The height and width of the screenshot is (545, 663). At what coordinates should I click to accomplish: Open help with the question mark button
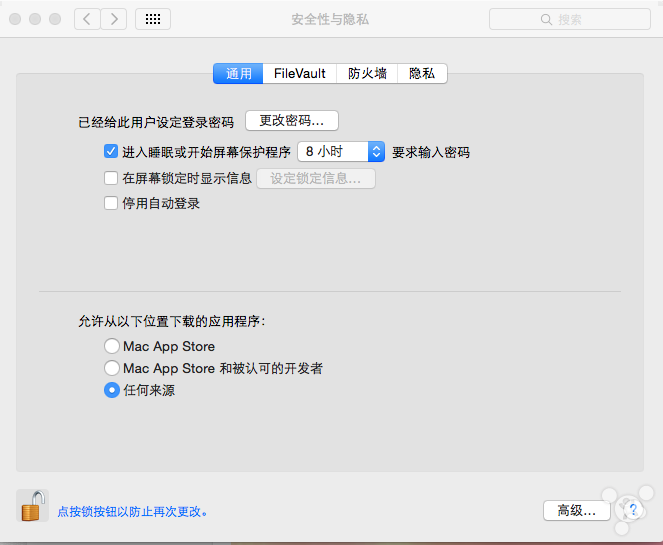pos(633,509)
